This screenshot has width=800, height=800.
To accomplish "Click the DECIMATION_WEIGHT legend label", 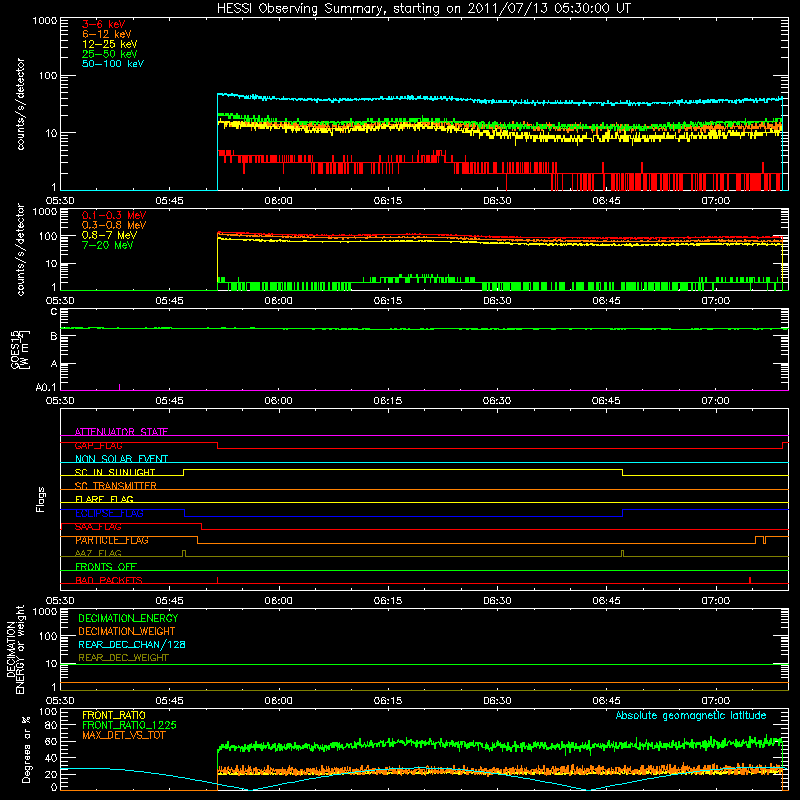I will point(127,631).
